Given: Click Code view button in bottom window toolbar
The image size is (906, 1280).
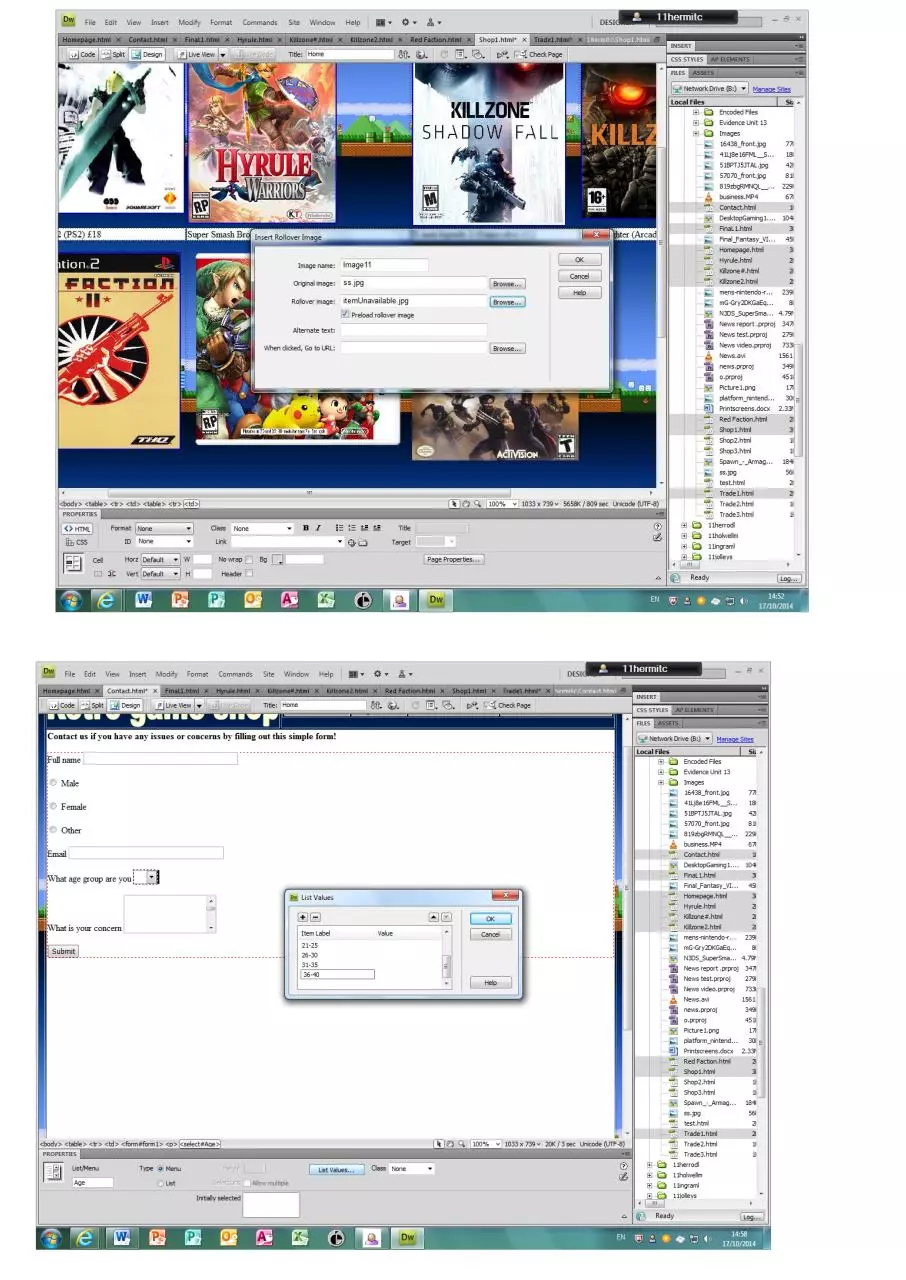Looking at the screenshot, I should (x=62, y=705).
